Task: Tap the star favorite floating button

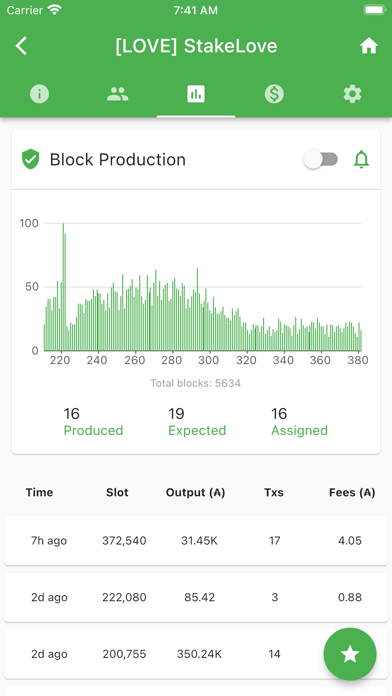Action: [350, 654]
